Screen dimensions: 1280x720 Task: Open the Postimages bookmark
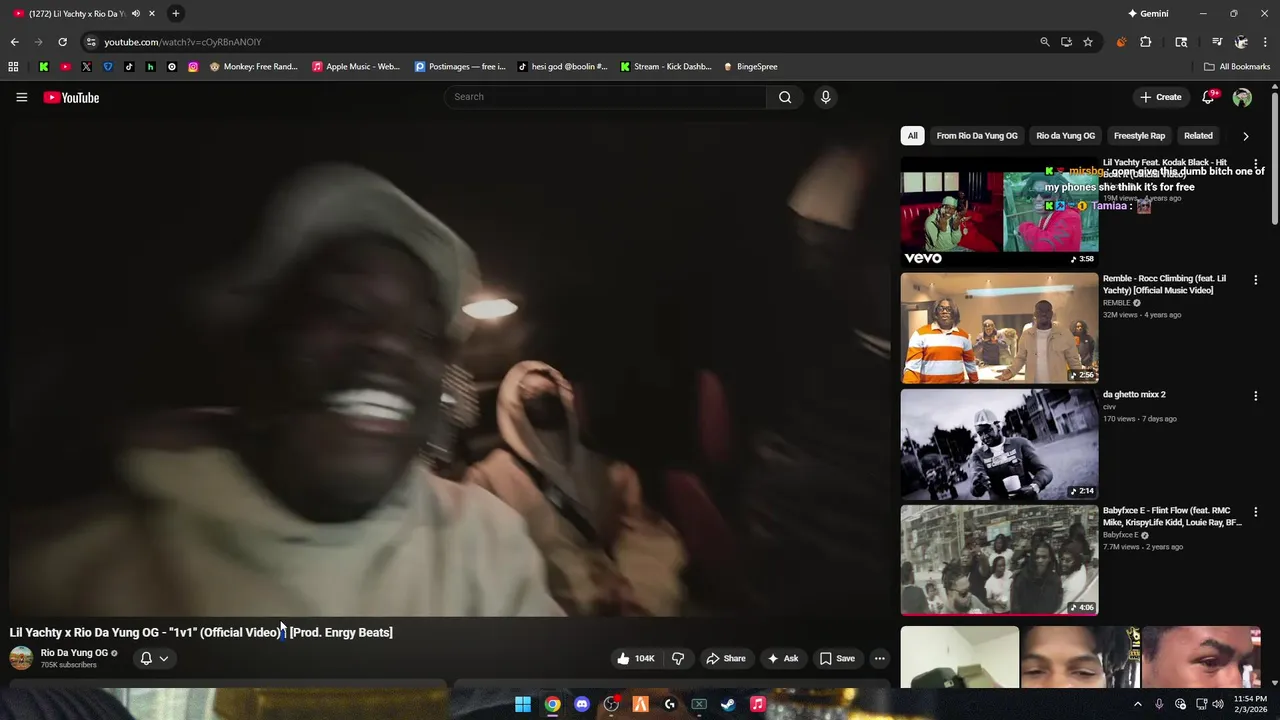[x=461, y=67]
